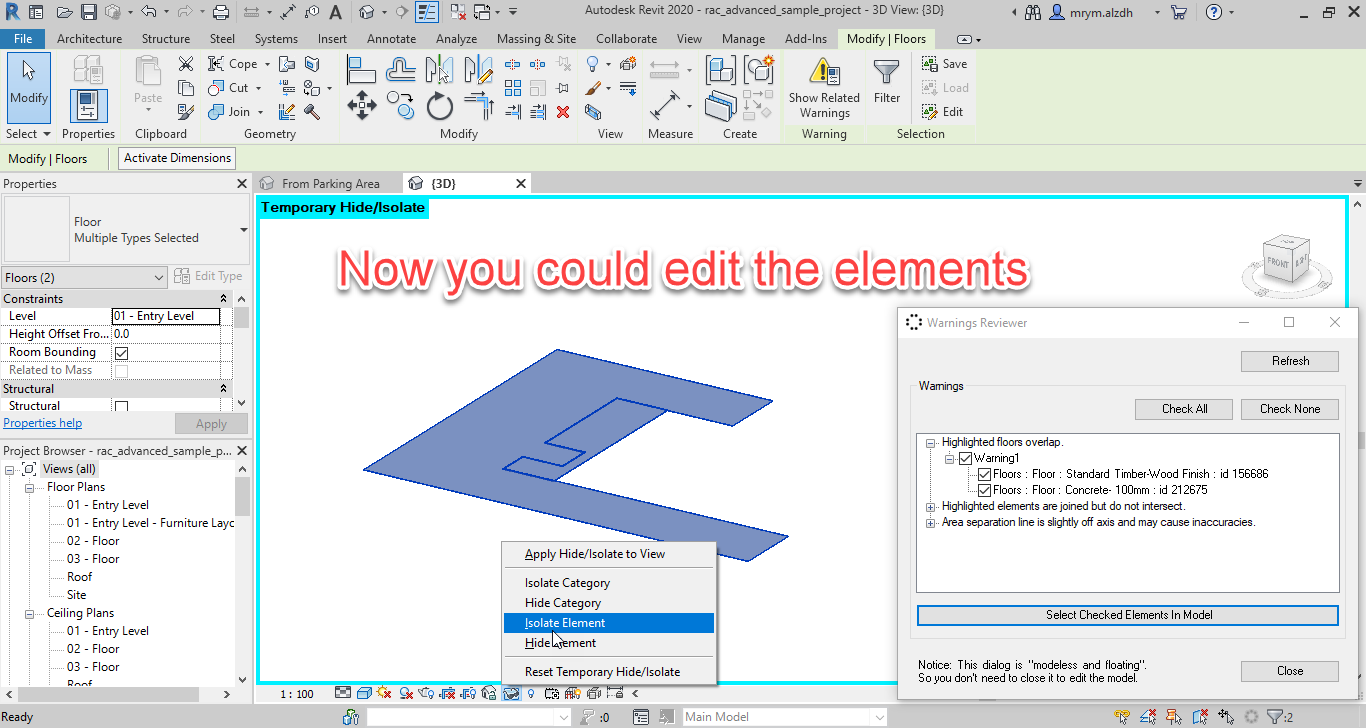Click the Refresh button in Warnings Reviewer

(x=1290, y=361)
